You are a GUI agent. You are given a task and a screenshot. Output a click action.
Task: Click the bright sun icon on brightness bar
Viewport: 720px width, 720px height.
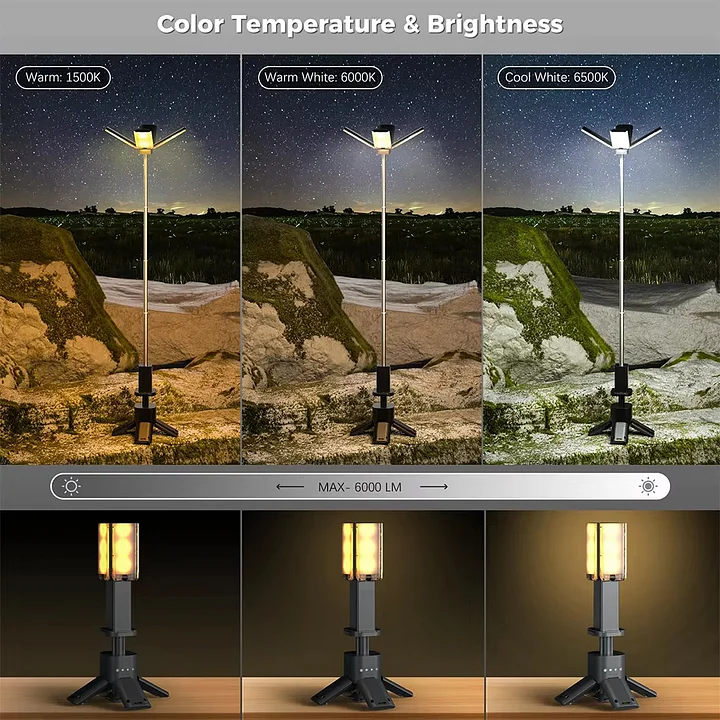click(648, 487)
